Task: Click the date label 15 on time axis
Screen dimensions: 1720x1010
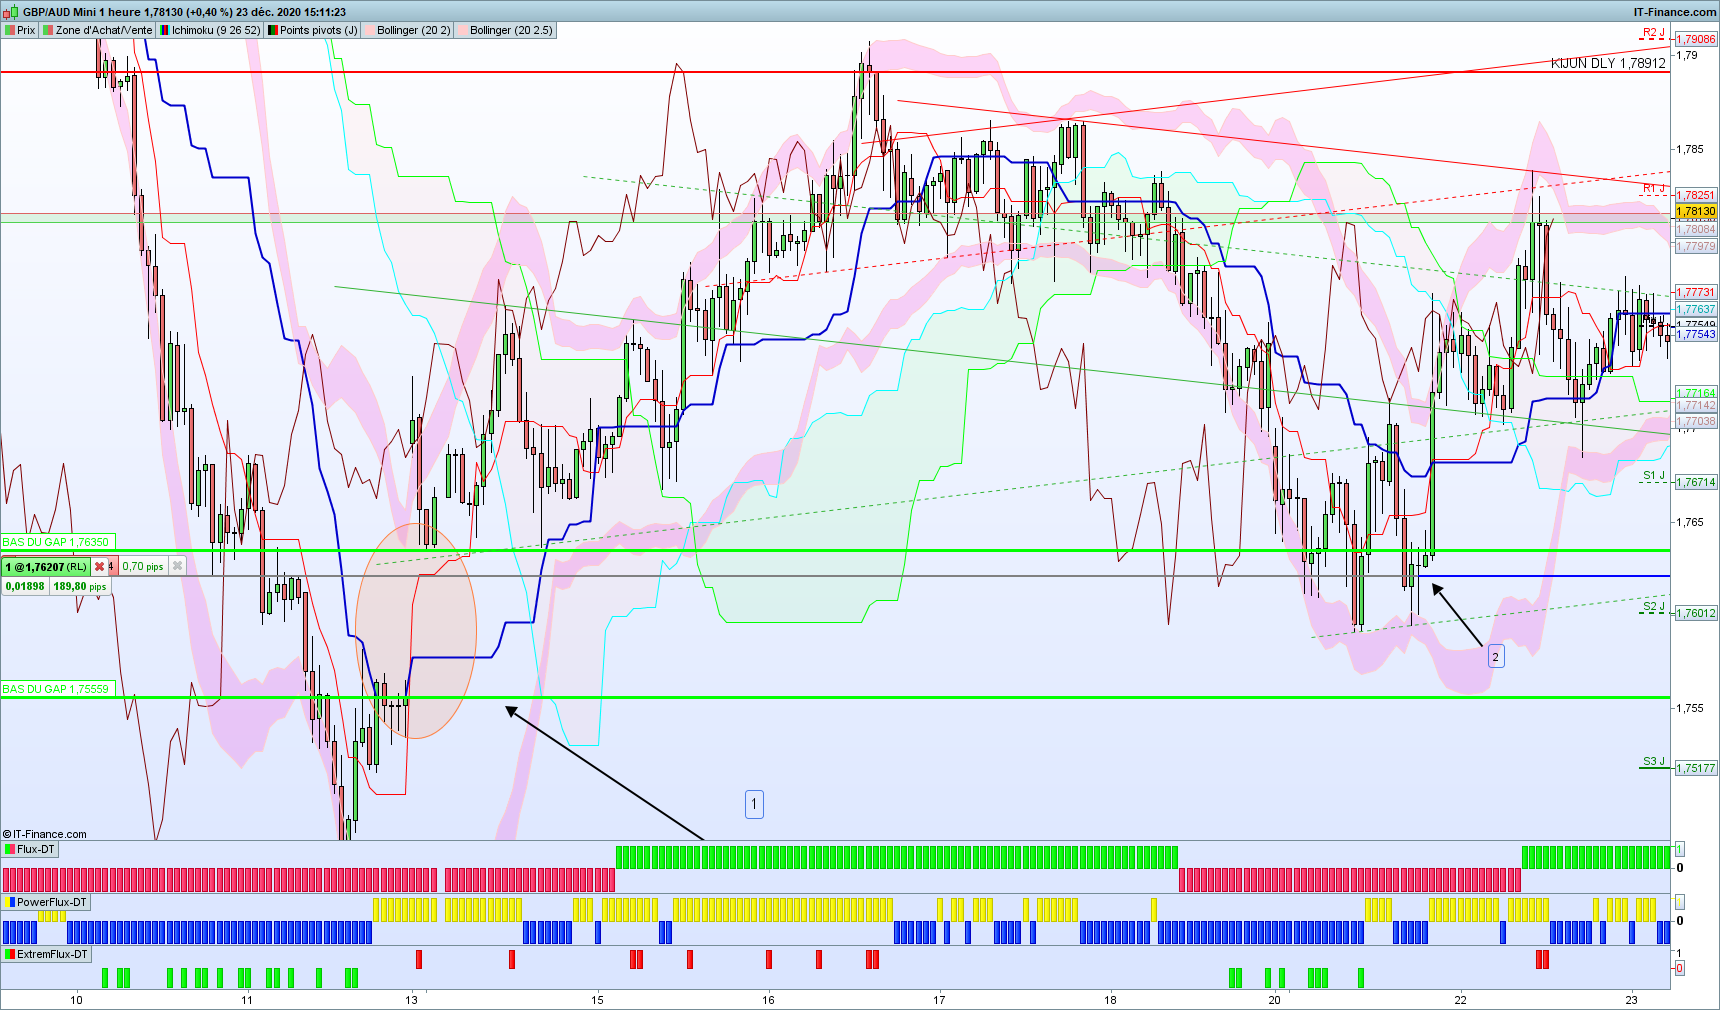Action: (597, 999)
